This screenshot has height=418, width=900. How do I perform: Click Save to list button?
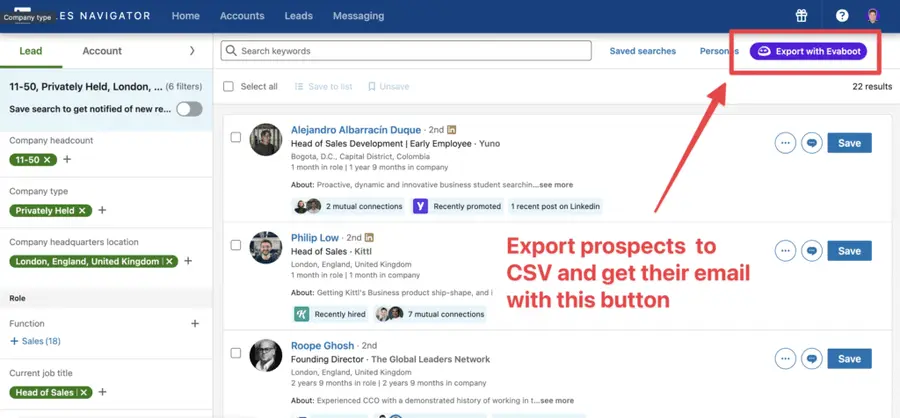pyautogui.click(x=323, y=87)
